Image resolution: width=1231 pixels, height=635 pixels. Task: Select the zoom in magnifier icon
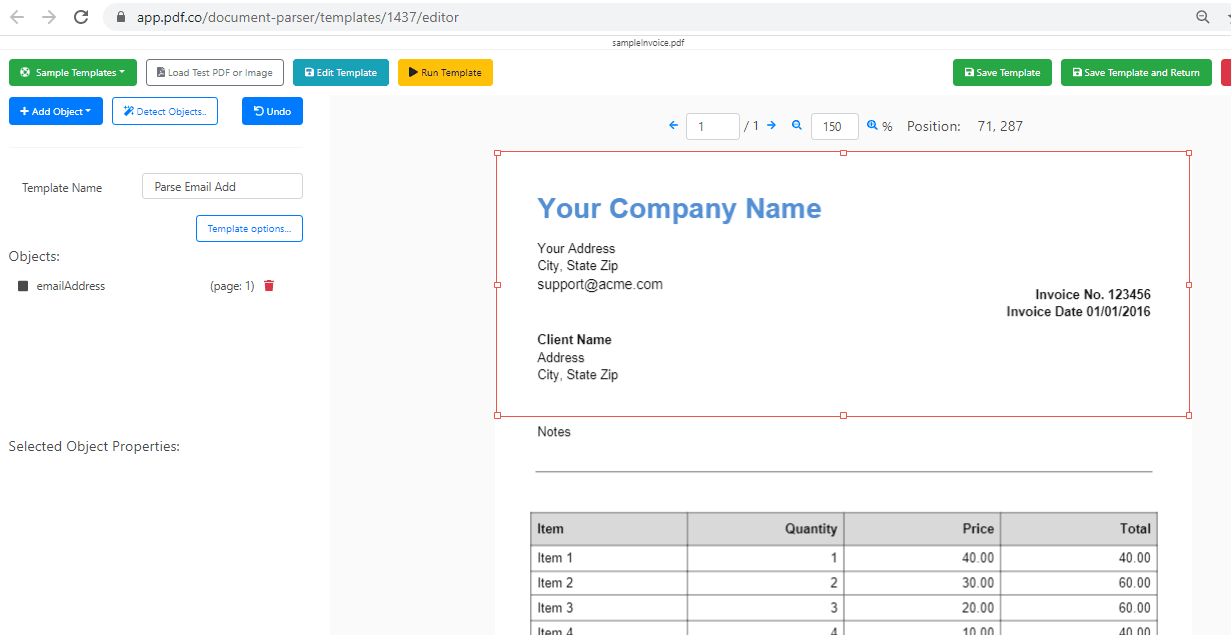click(873, 126)
